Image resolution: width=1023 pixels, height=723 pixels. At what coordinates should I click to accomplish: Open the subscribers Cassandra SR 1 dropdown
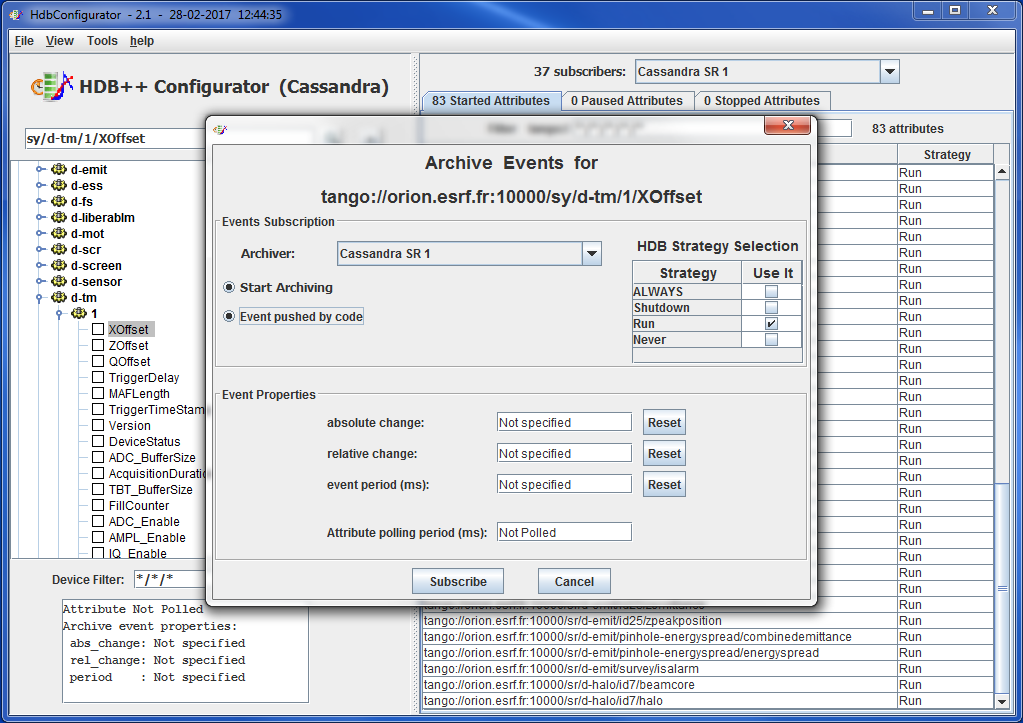coord(889,72)
